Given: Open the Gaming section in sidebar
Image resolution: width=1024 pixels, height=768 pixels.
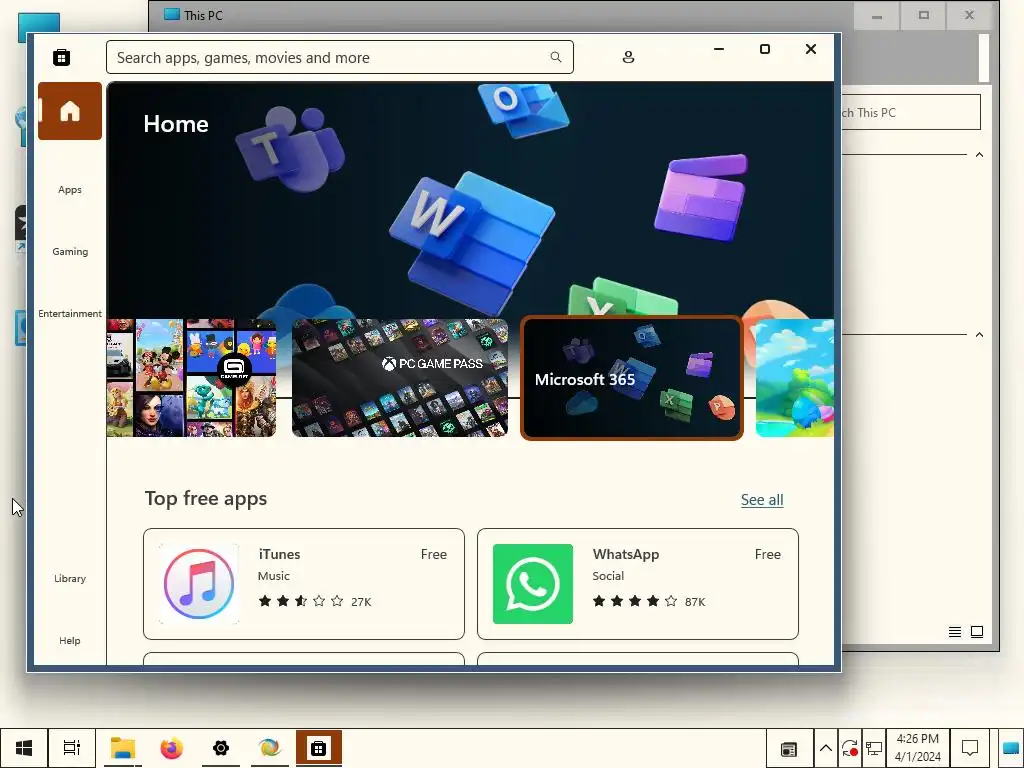Looking at the screenshot, I should [70, 251].
